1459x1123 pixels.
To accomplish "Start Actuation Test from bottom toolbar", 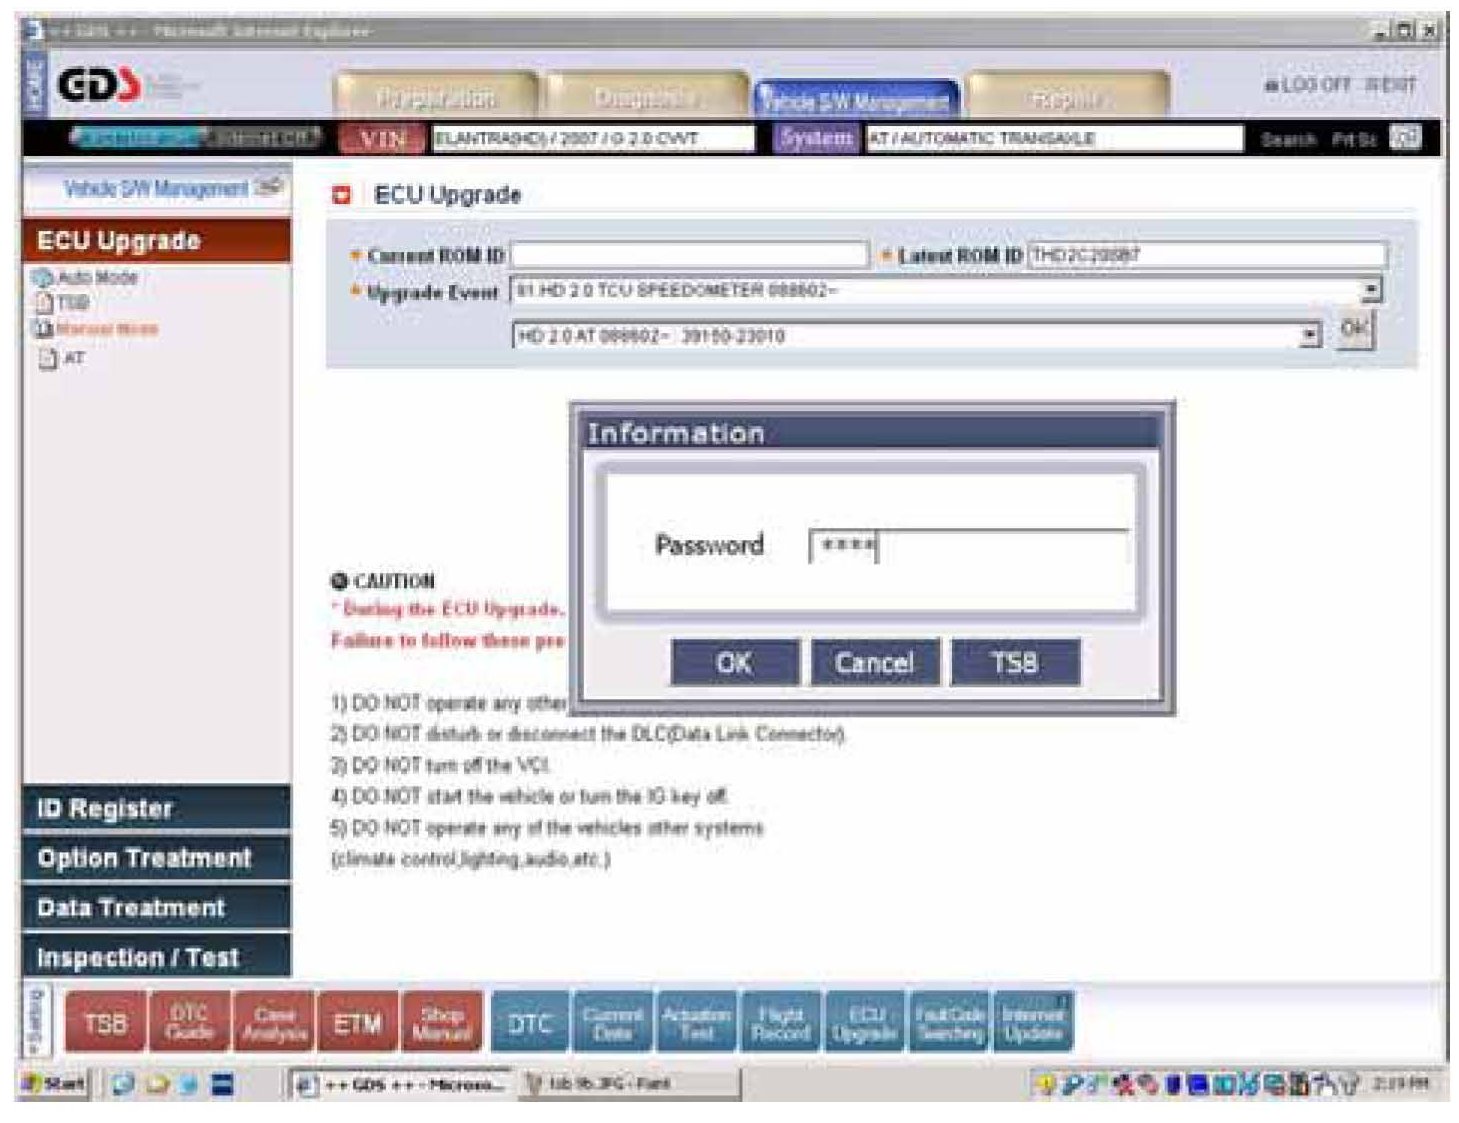I will [x=696, y=1023].
